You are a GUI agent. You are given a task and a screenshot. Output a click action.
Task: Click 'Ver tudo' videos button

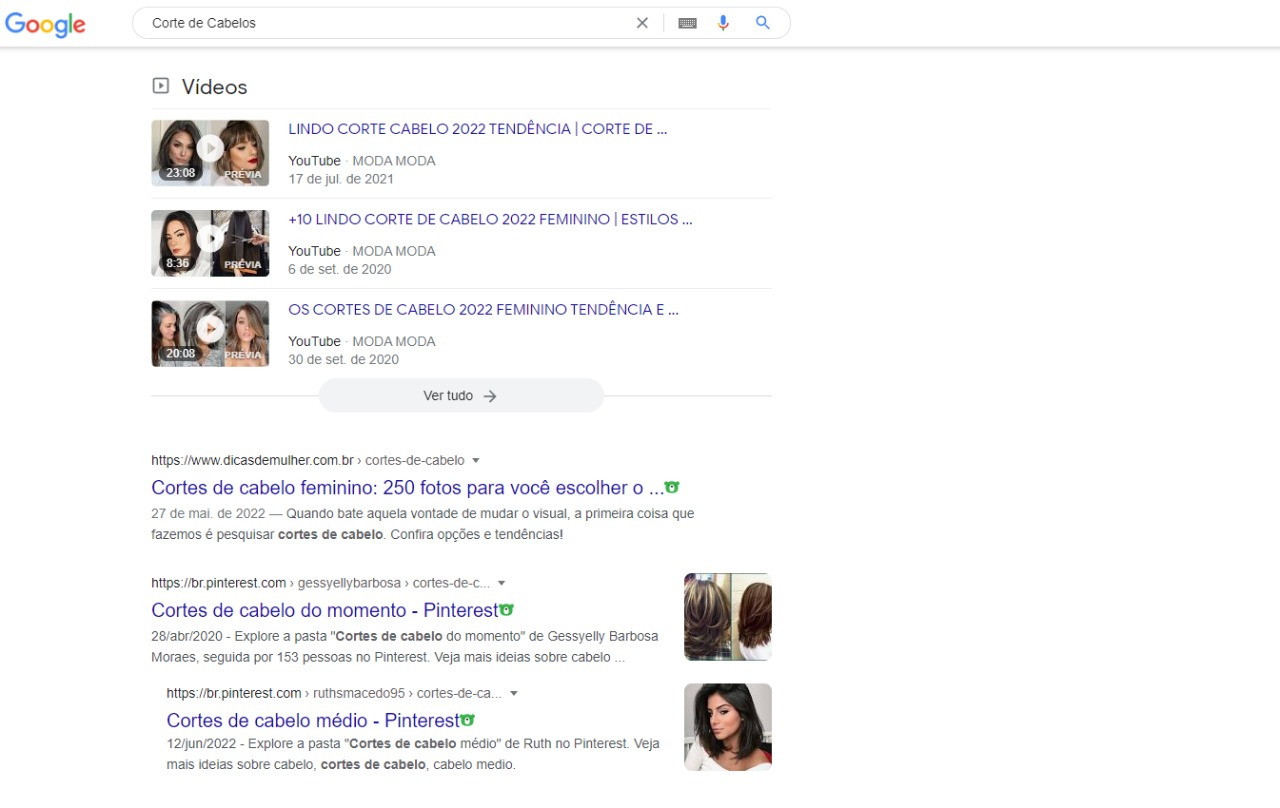(x=461, y=396)
